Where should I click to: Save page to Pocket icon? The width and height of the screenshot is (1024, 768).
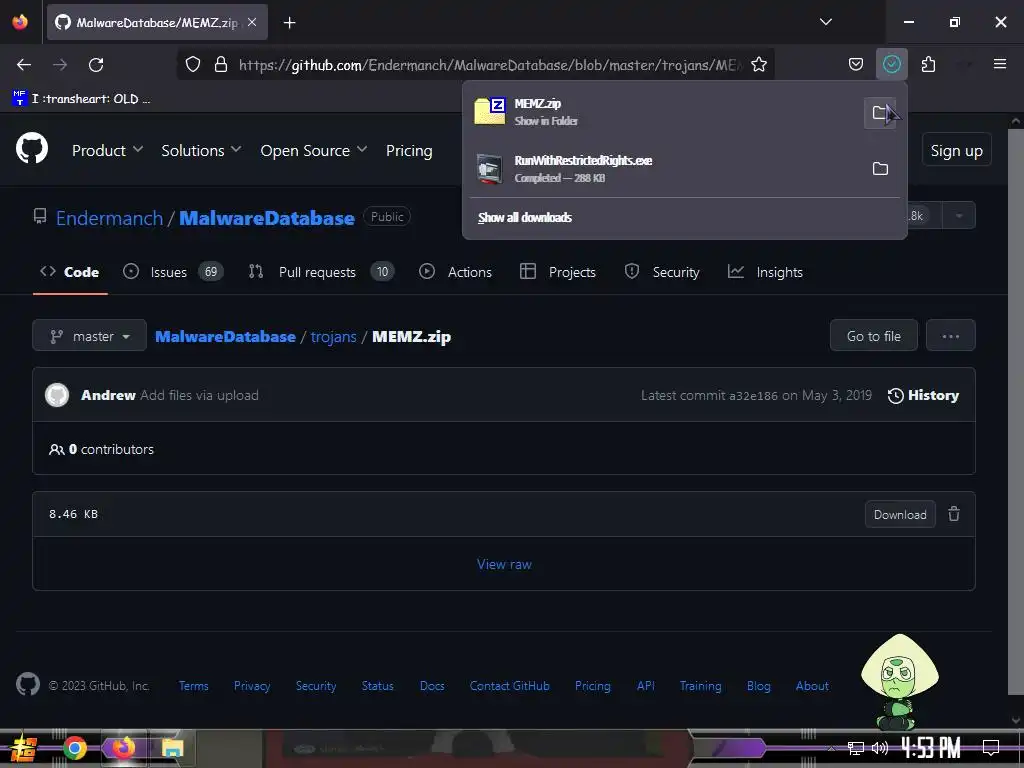tap(856, 65)
